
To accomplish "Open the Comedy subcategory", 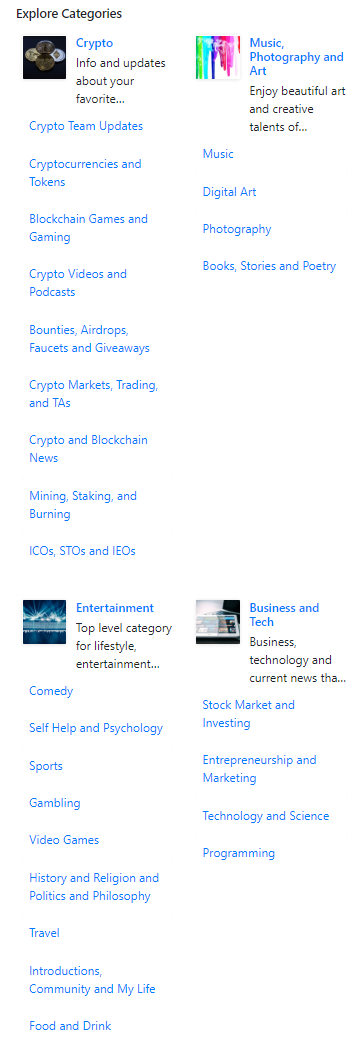I will (51, 691).
